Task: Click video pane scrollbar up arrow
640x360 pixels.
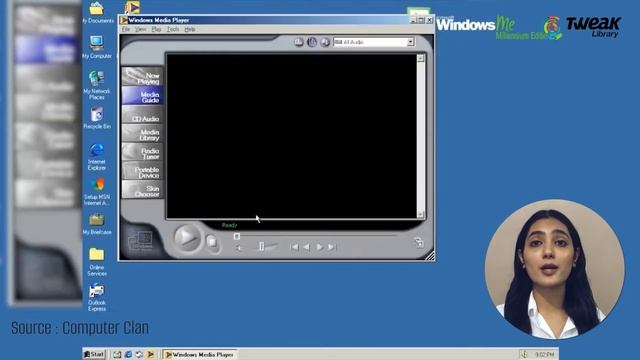Action: pos(420,58)
